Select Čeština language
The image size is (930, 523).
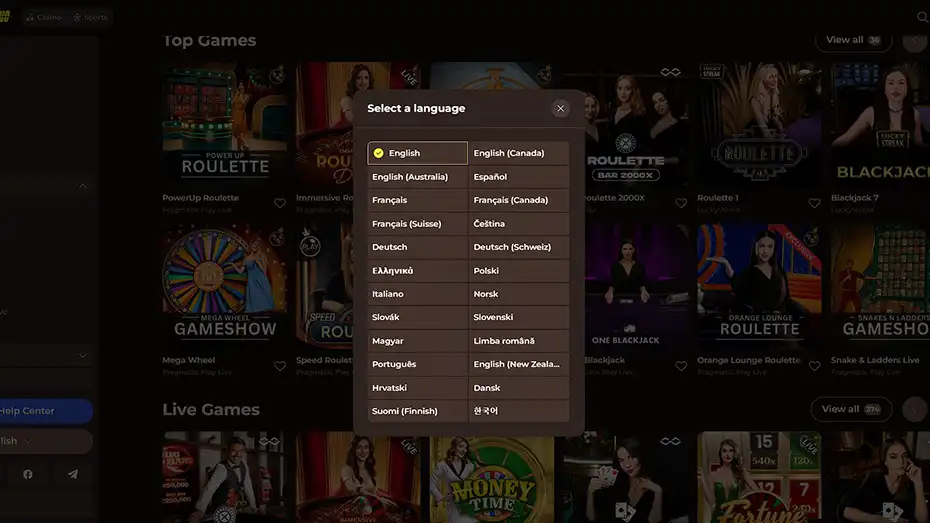point(519,224)
